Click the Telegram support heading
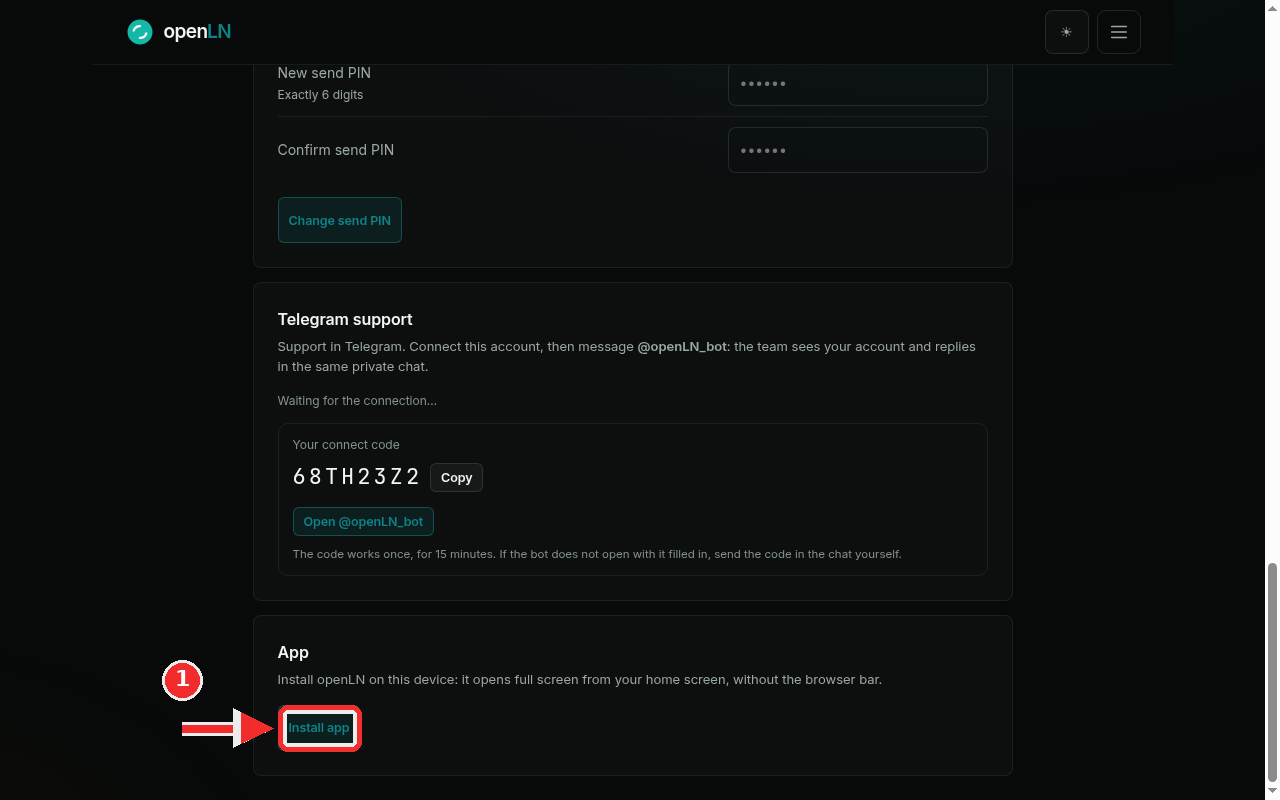1280x800 pixels. pyautogui.click(x=345, y=320)
